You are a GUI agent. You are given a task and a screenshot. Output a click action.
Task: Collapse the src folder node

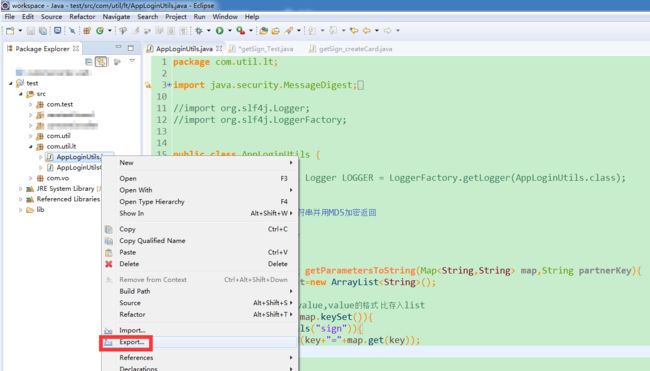(20, 94)
